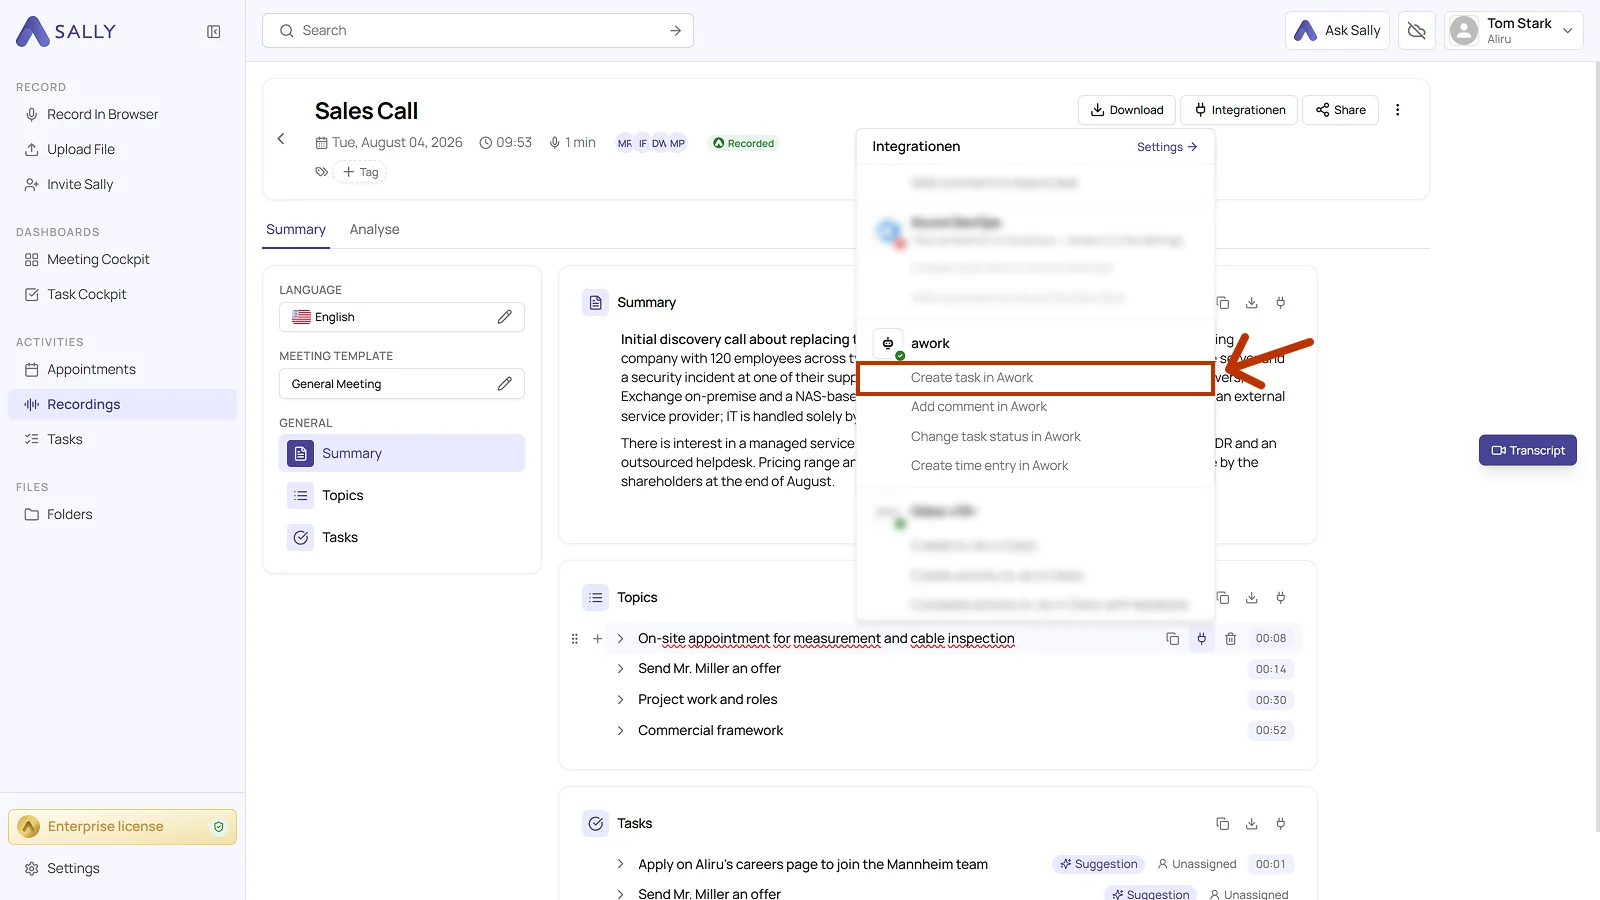Click the three-dot more options icon
The width and height of the screenshot is (1600, 900).
click(1397, 110)
